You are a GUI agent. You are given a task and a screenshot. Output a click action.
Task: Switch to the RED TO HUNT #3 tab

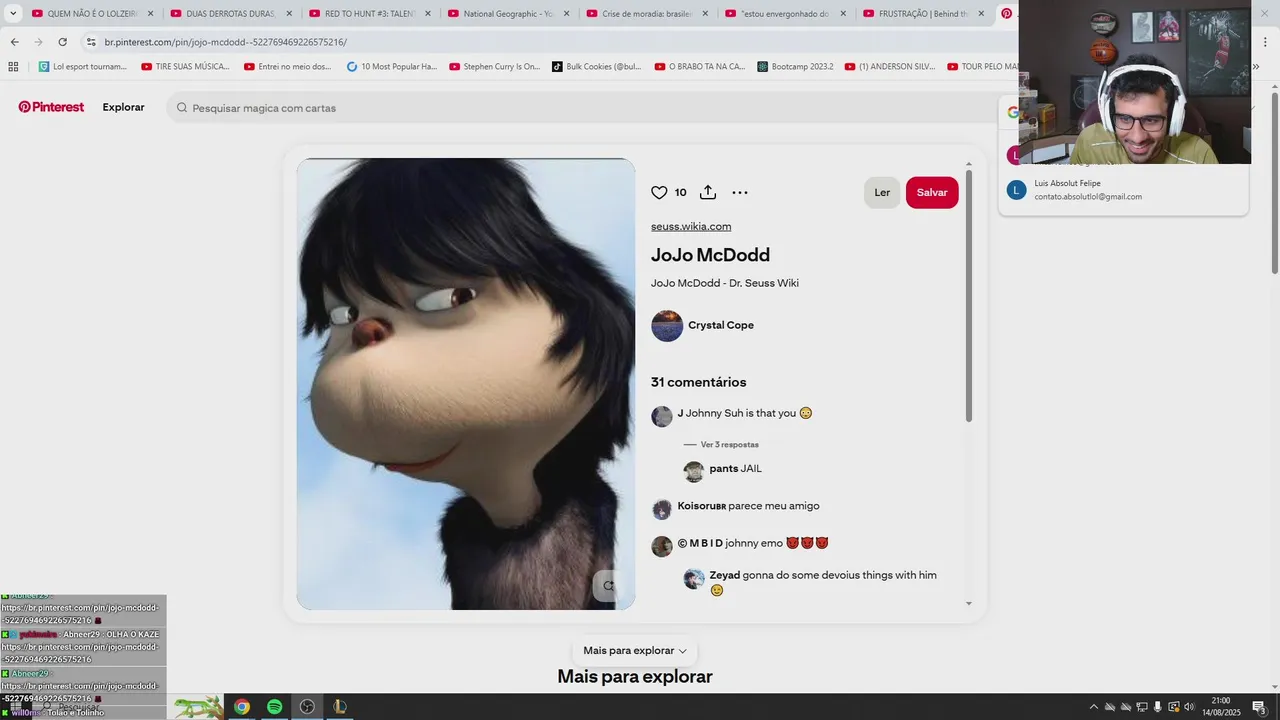pos(369,14)
